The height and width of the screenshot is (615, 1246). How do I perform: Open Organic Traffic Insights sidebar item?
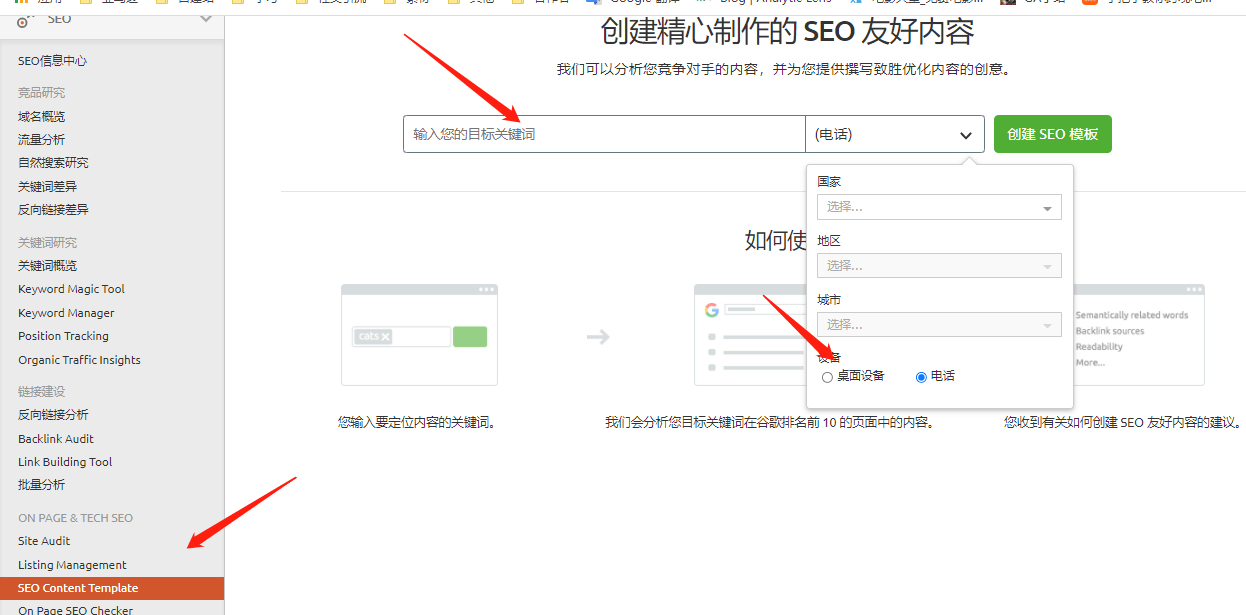(x=79, y=360)
